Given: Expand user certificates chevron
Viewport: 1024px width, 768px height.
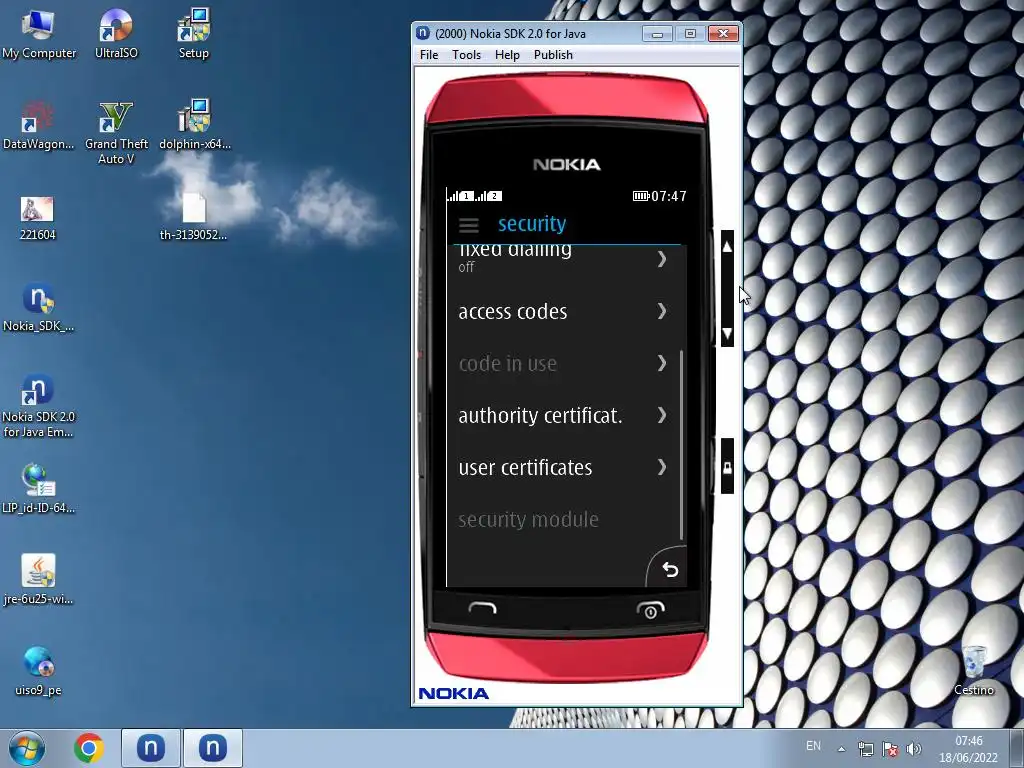Looking at the screenshot, I should click(662, 467).
